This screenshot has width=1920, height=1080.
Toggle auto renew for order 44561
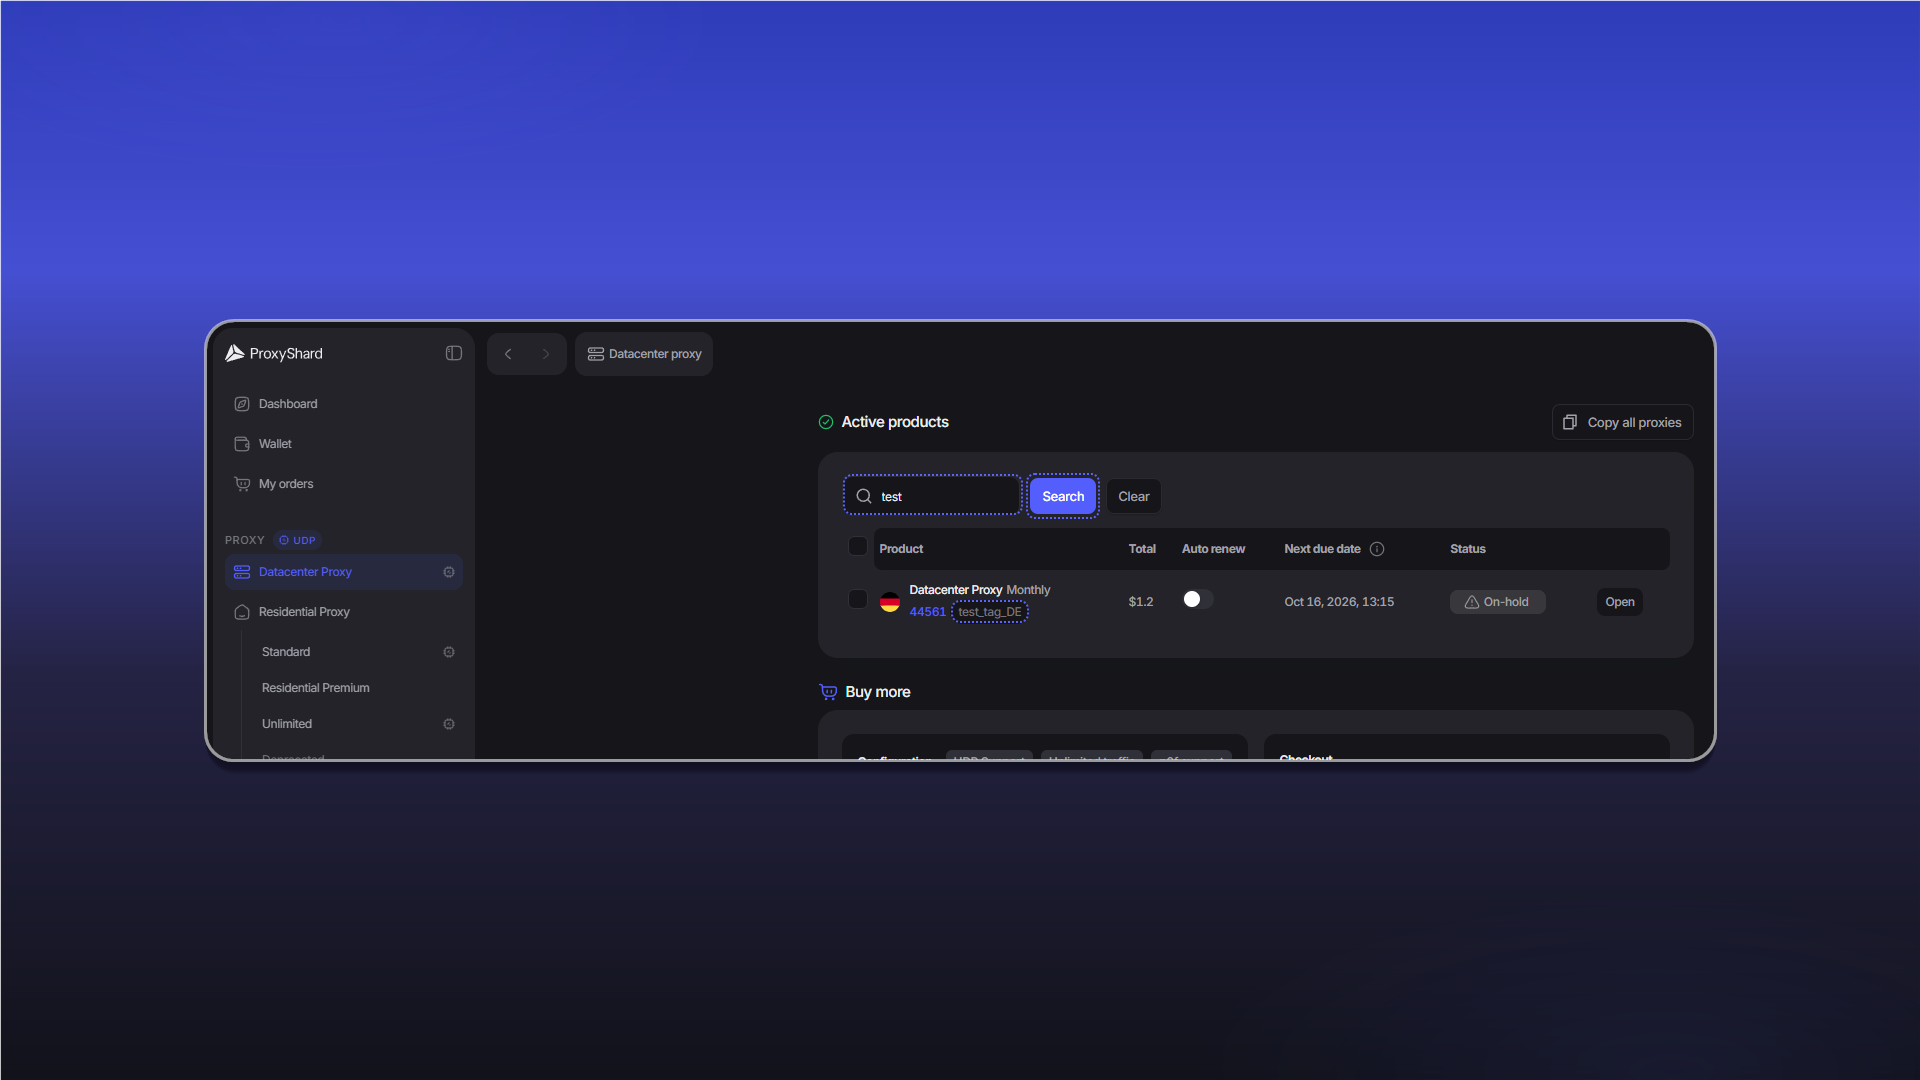point(1197,599)
